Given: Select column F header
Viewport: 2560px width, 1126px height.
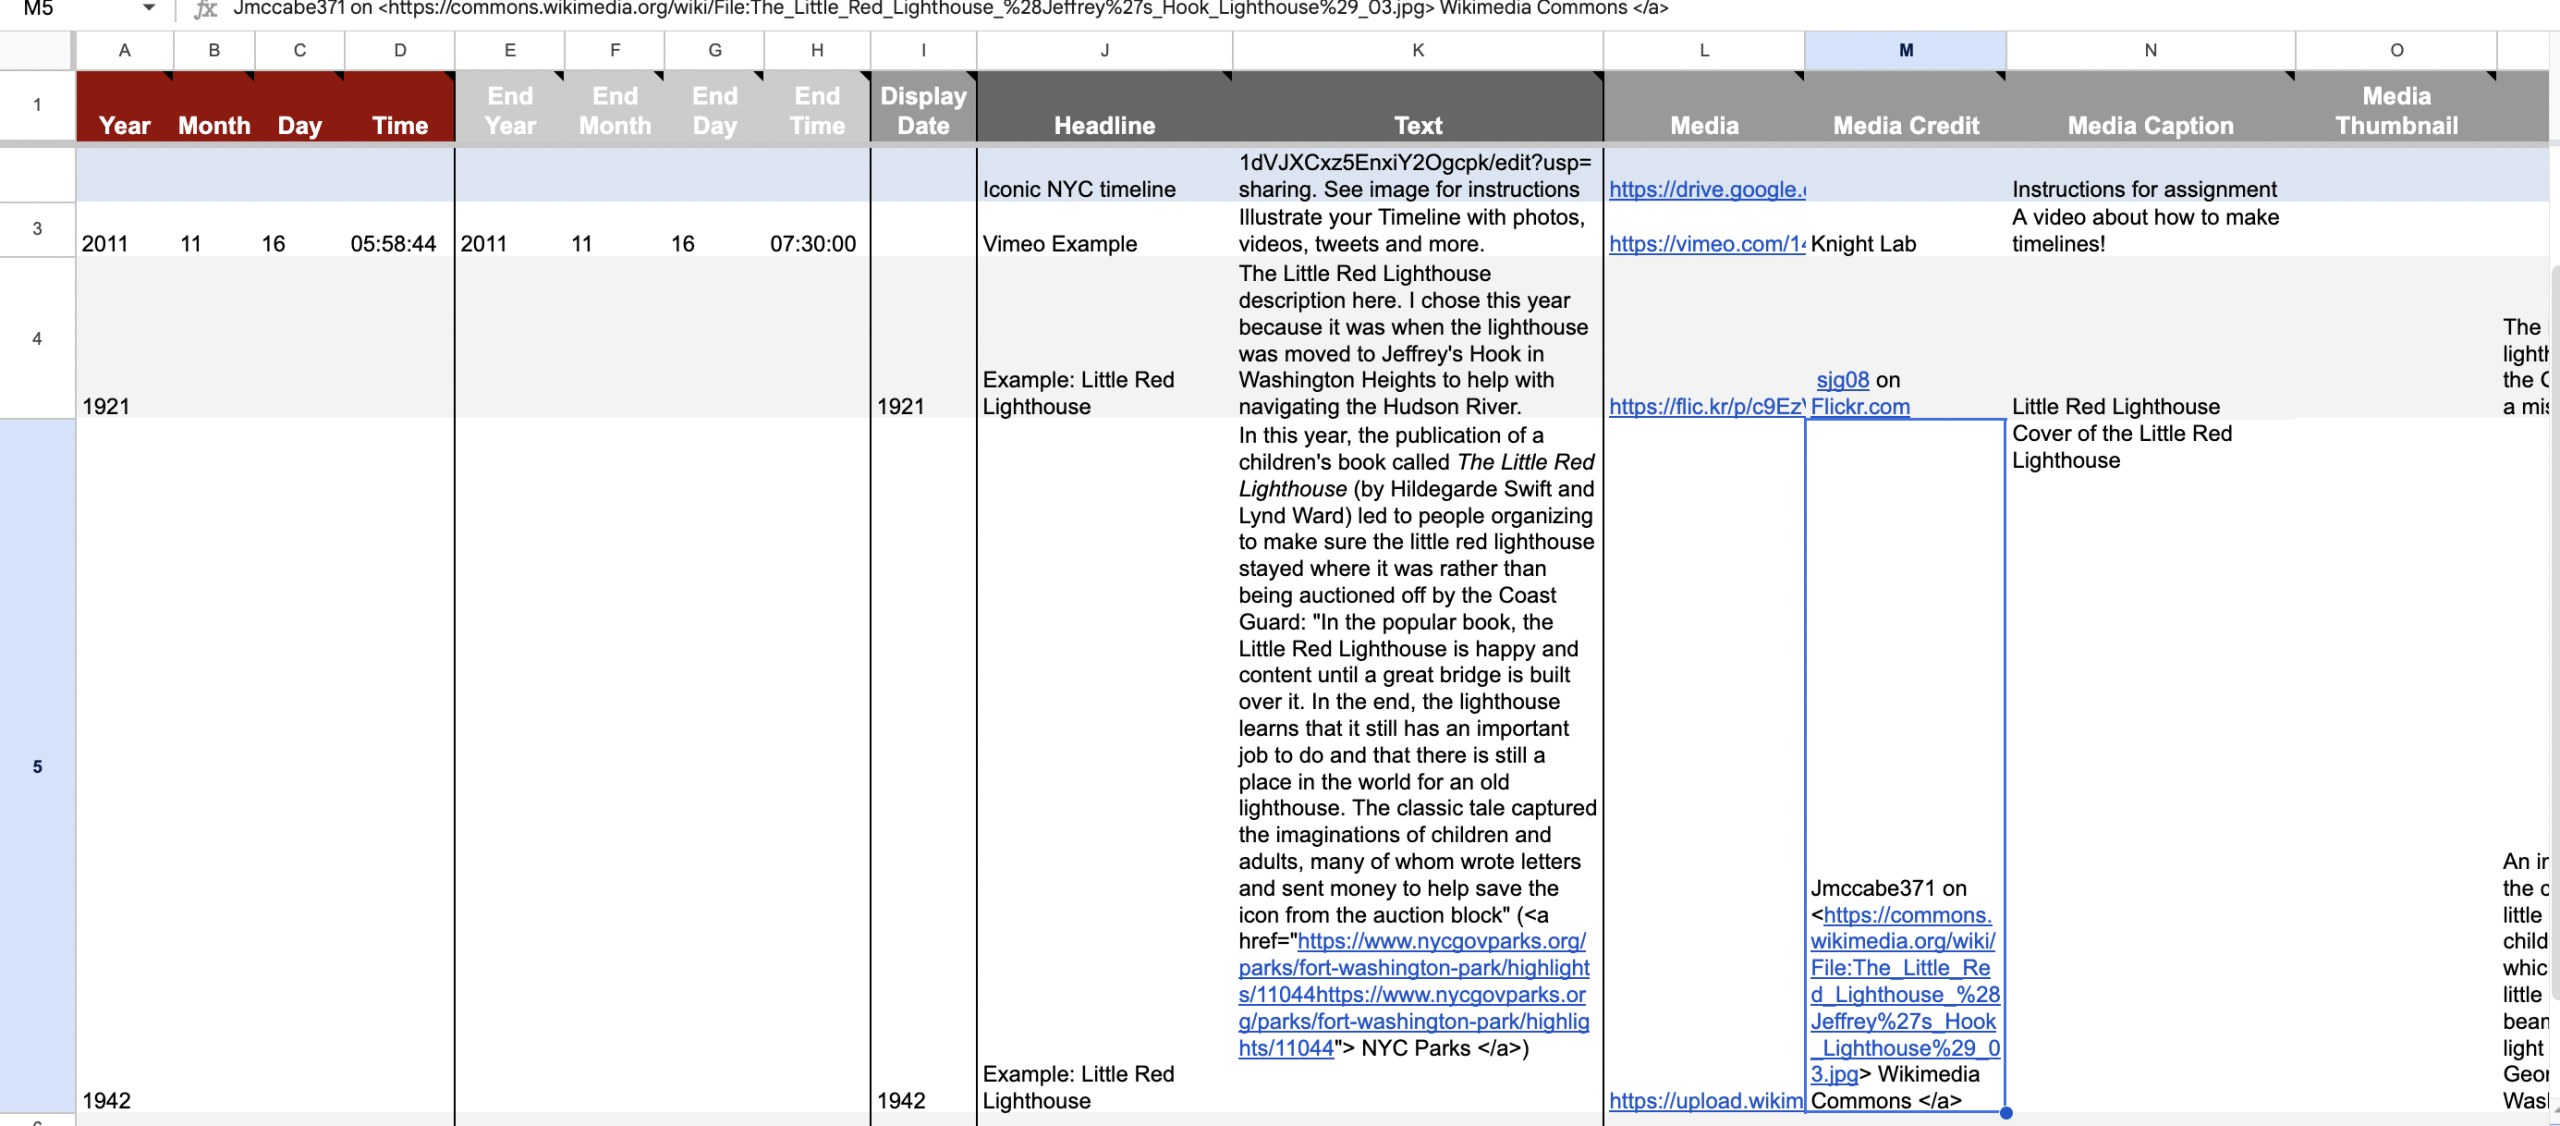Looking at the screenshot, I should tap(615, 50).
